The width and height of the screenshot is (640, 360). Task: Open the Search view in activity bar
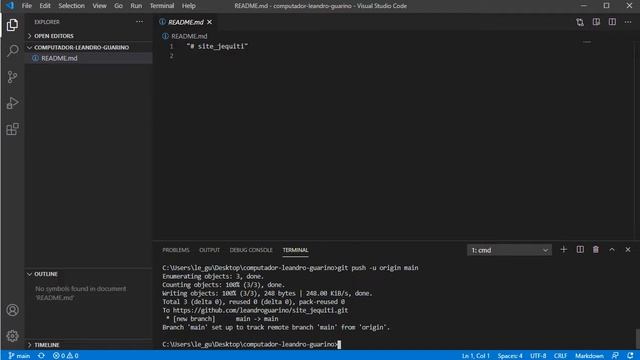point(12,51)
